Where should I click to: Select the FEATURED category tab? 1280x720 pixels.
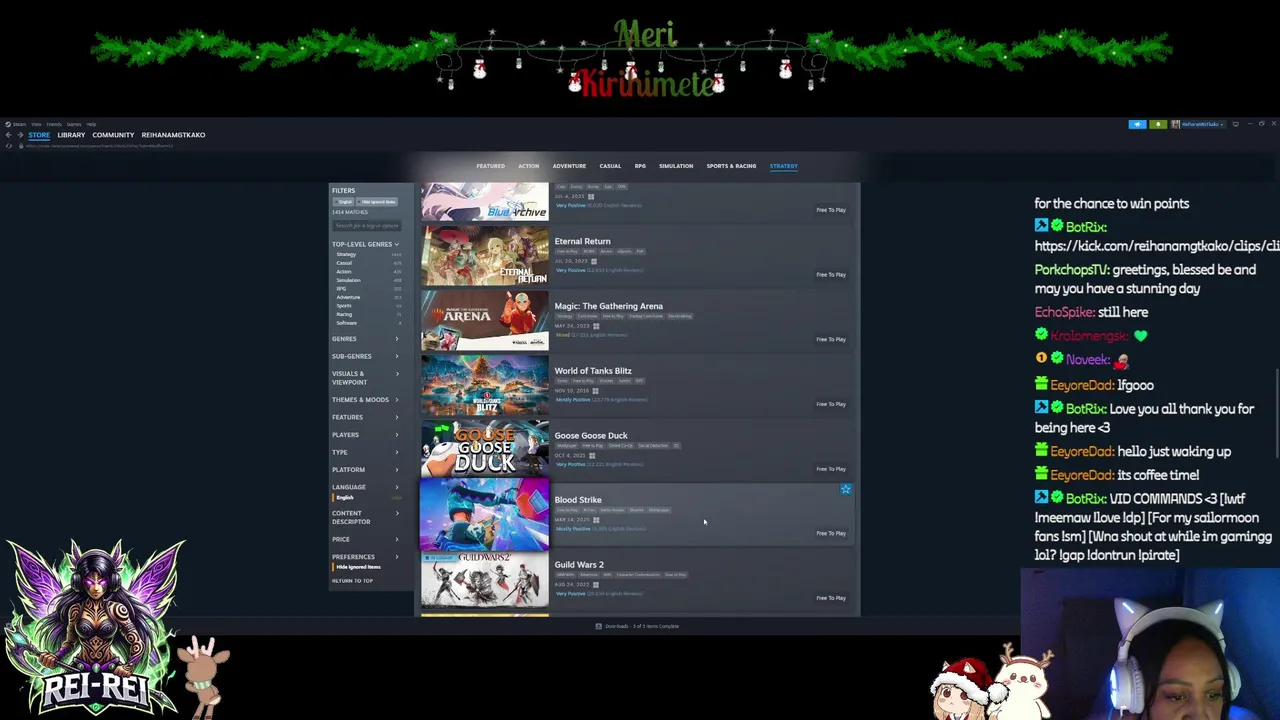coord(490,166)
